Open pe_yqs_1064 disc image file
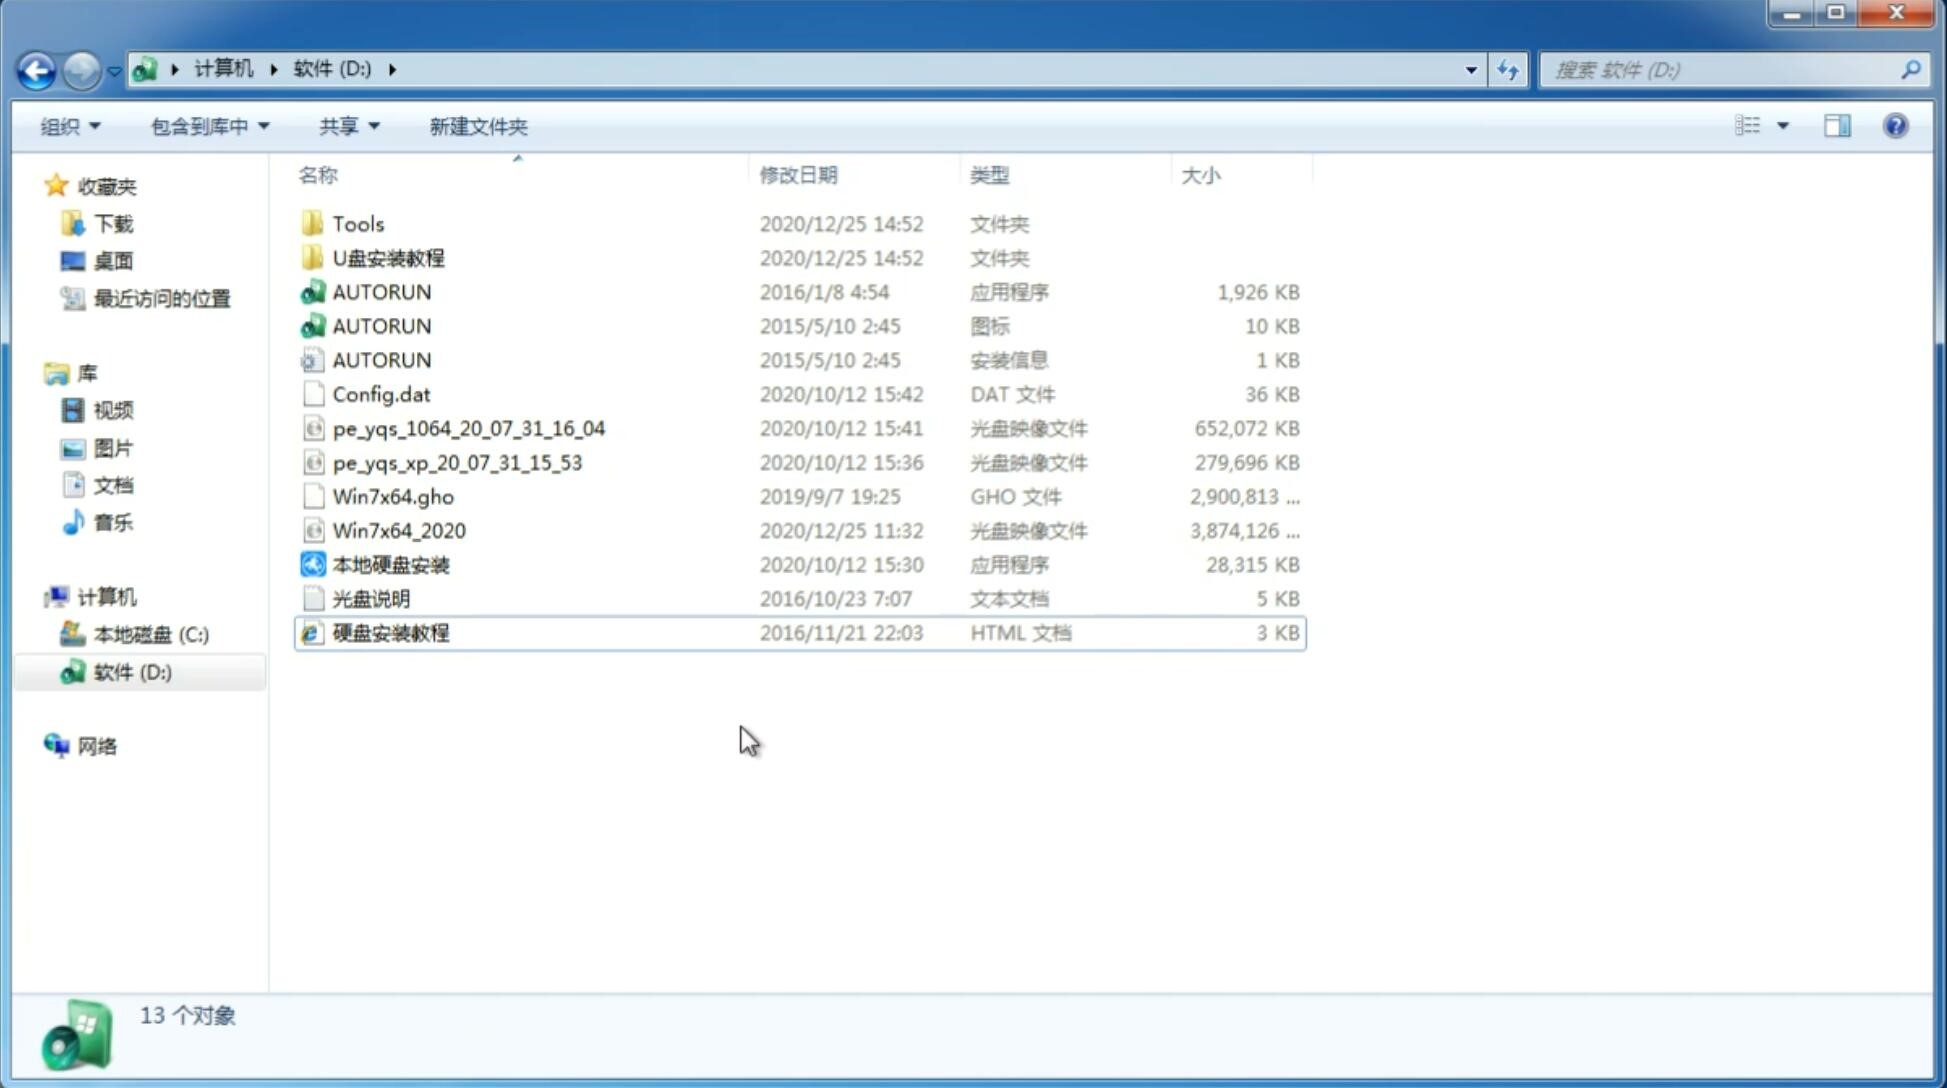This screenshot has width=1947, height=1088. pyautogui.click(x=468, y=428)
